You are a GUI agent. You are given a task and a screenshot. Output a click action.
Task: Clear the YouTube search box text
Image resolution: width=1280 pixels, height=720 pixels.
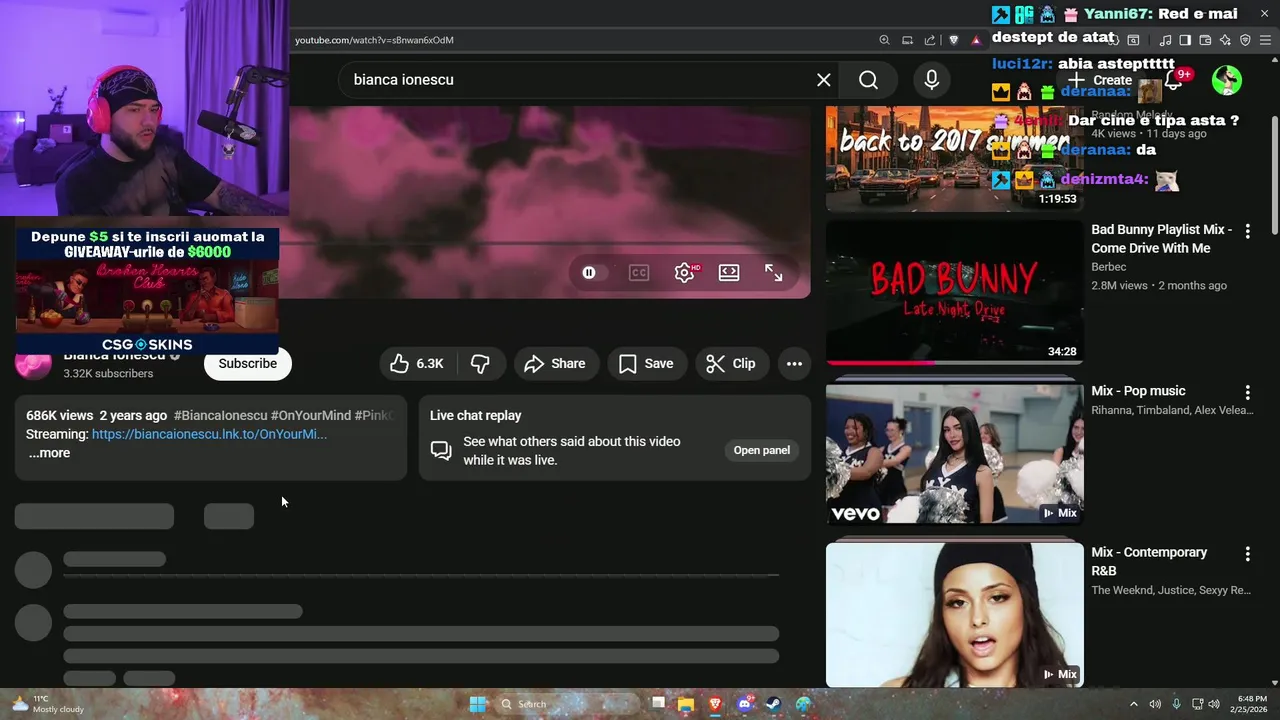point(823,80)
